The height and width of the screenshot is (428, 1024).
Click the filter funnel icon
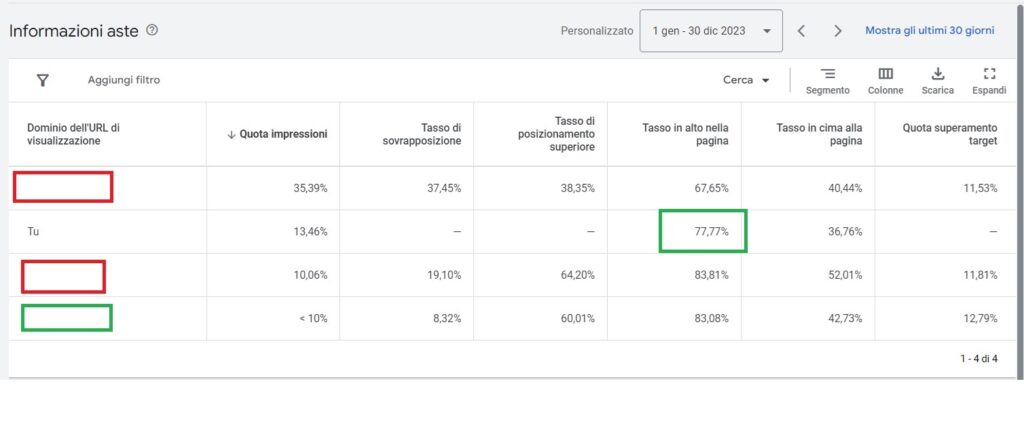[x=42, y=80]
